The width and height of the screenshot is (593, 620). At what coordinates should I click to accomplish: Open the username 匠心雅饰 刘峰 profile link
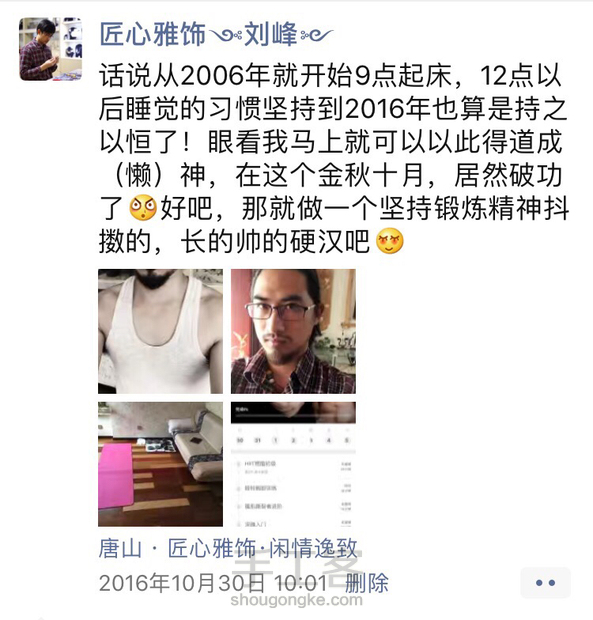click(216, 34)
